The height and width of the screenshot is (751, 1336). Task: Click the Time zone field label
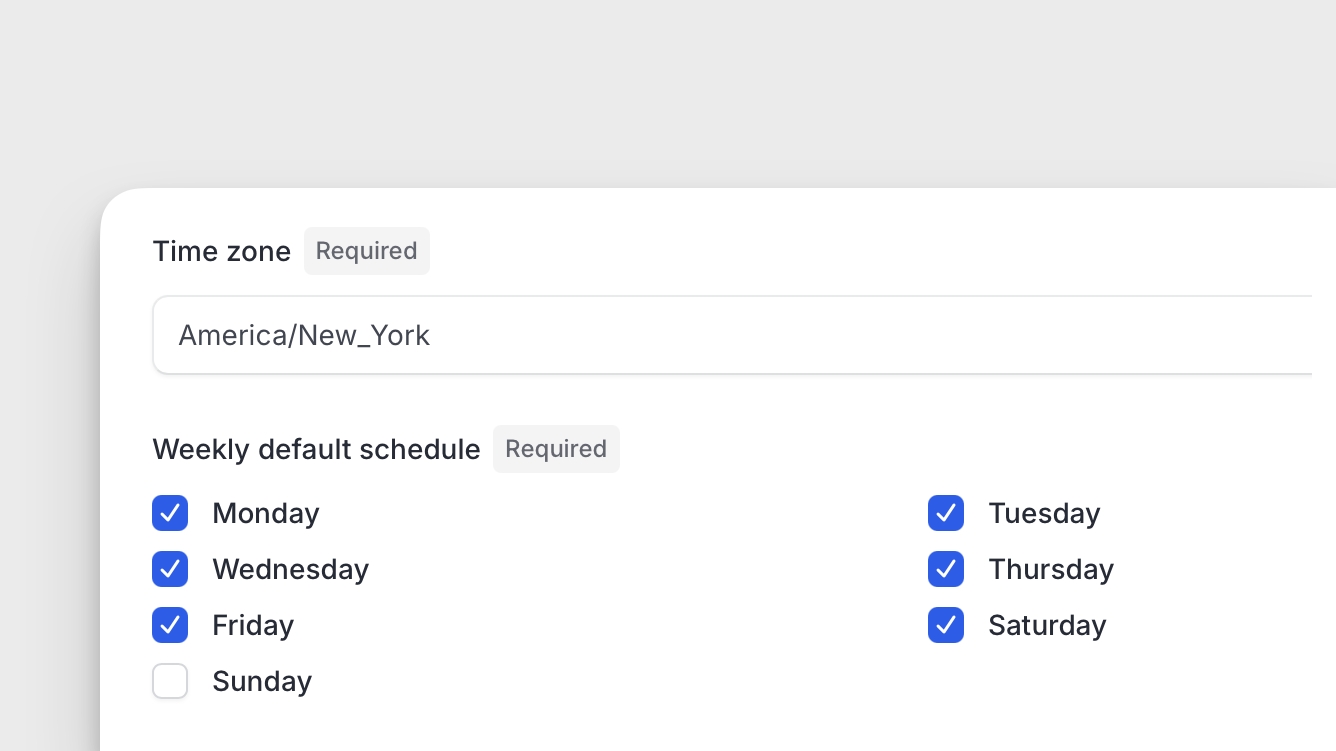[x=222, y=251]
